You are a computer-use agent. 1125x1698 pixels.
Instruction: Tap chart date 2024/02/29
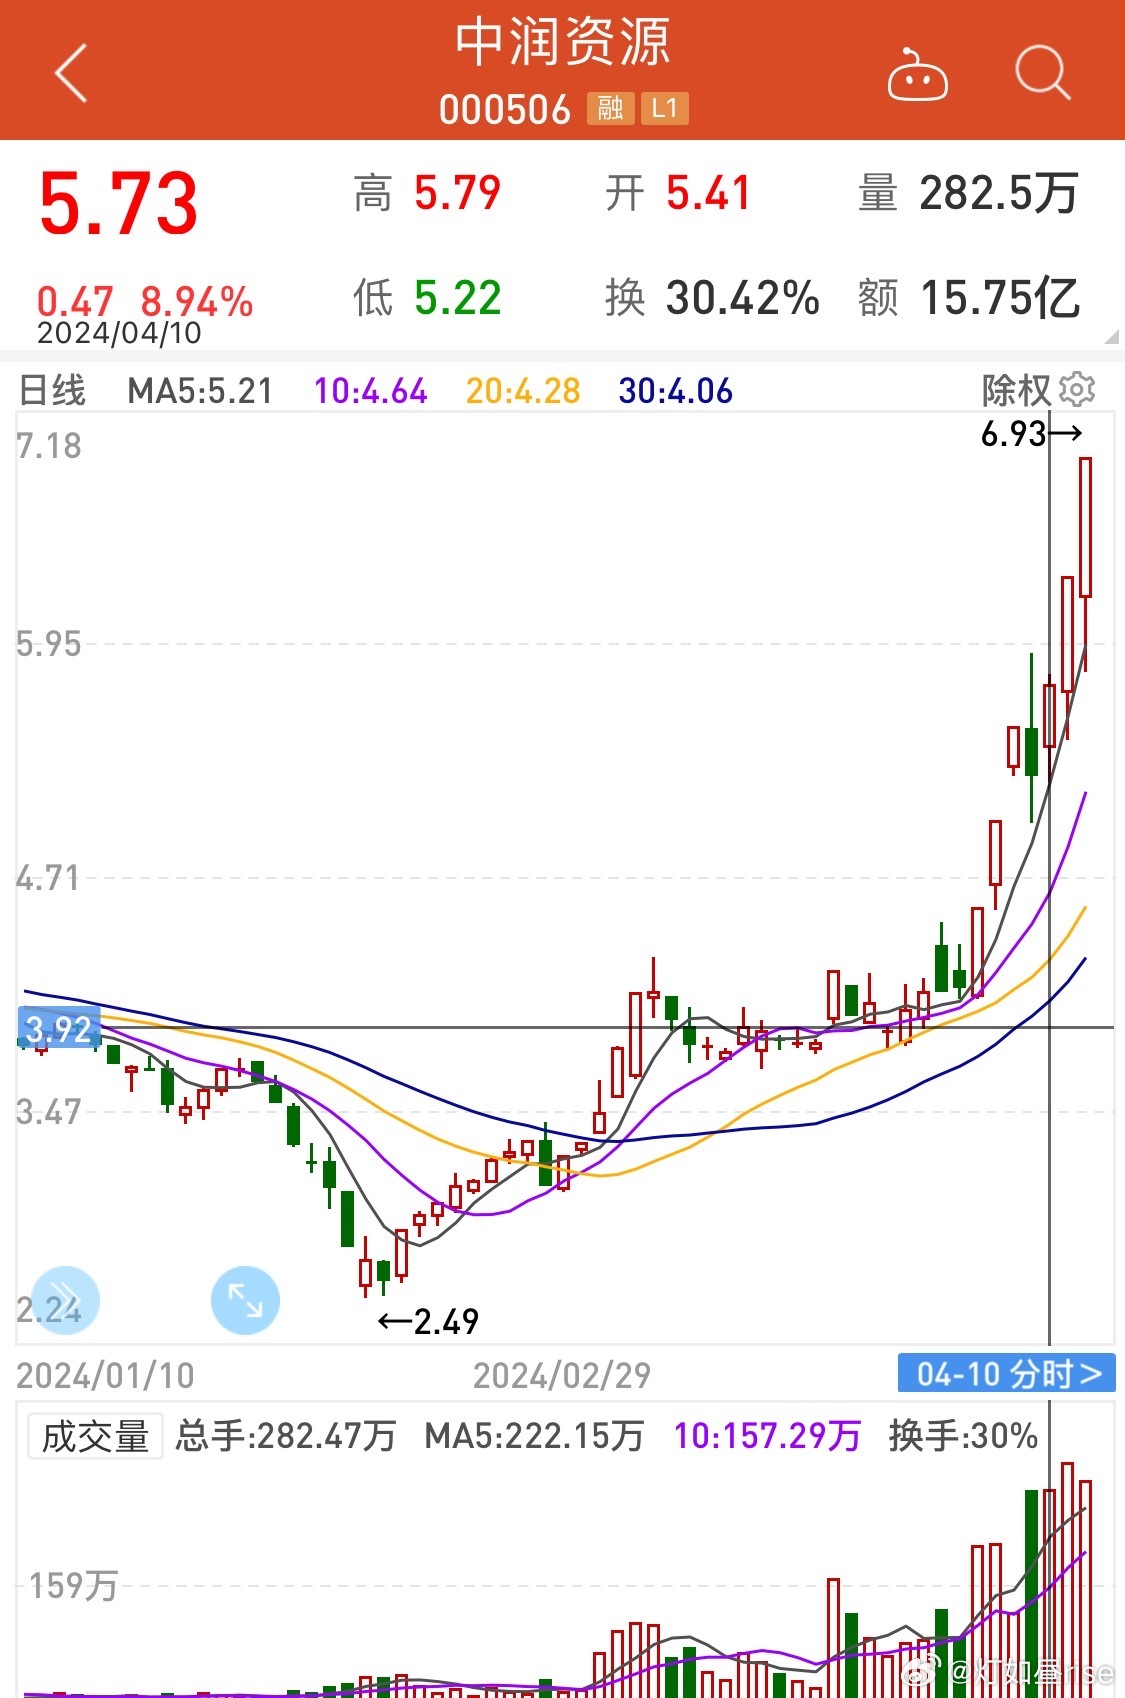tap(562, 1375)
